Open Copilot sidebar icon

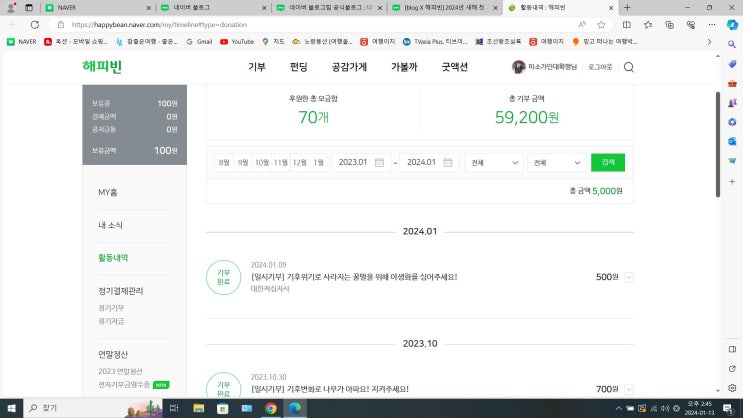click(x=732, y=25)
